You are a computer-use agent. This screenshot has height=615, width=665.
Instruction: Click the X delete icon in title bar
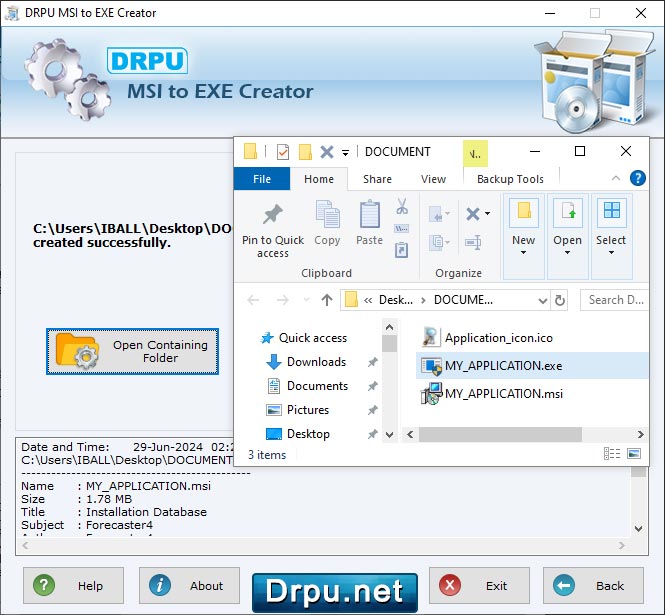[327, 152]
